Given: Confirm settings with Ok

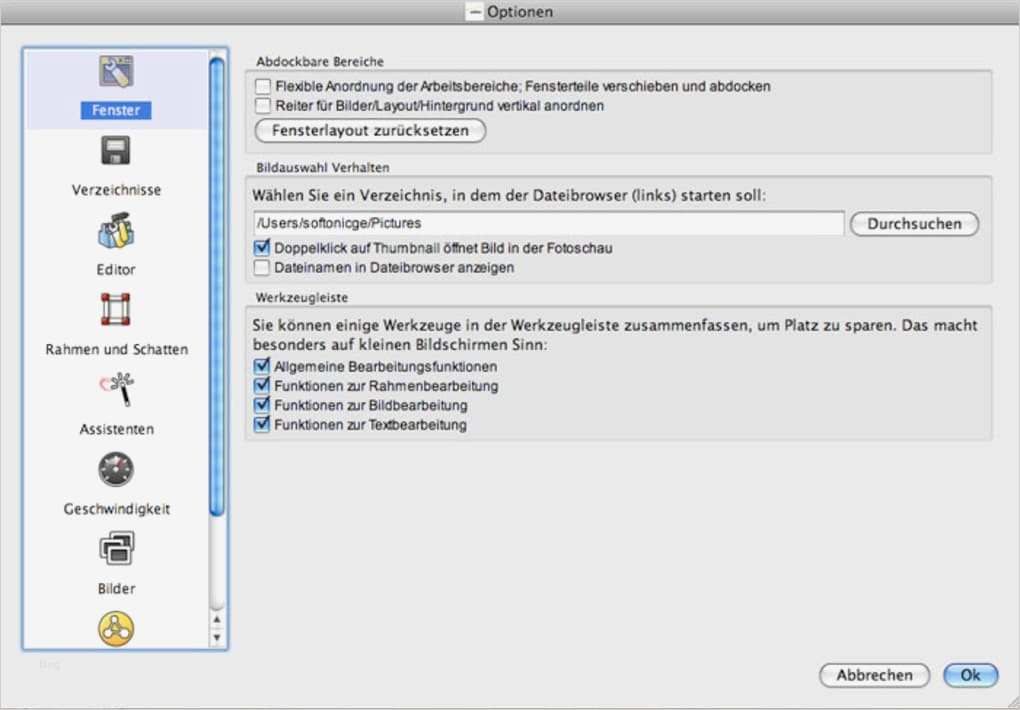Looking at the screenshot, I should [x=969, y=675].
